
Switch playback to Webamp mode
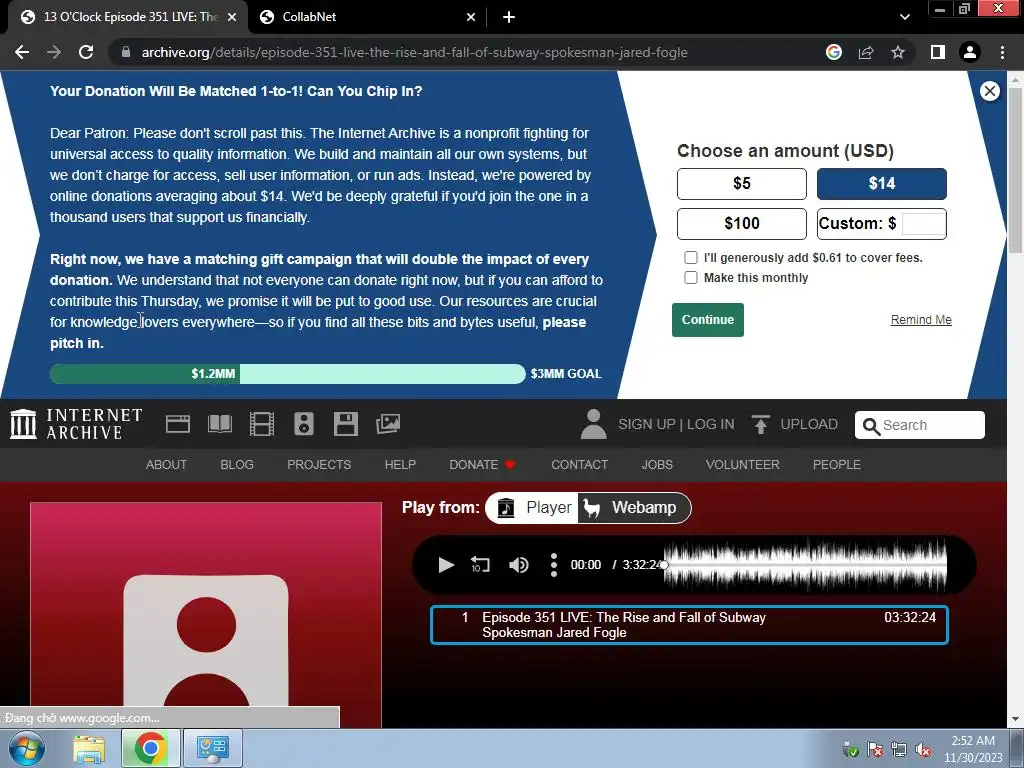tap(634, 507)
